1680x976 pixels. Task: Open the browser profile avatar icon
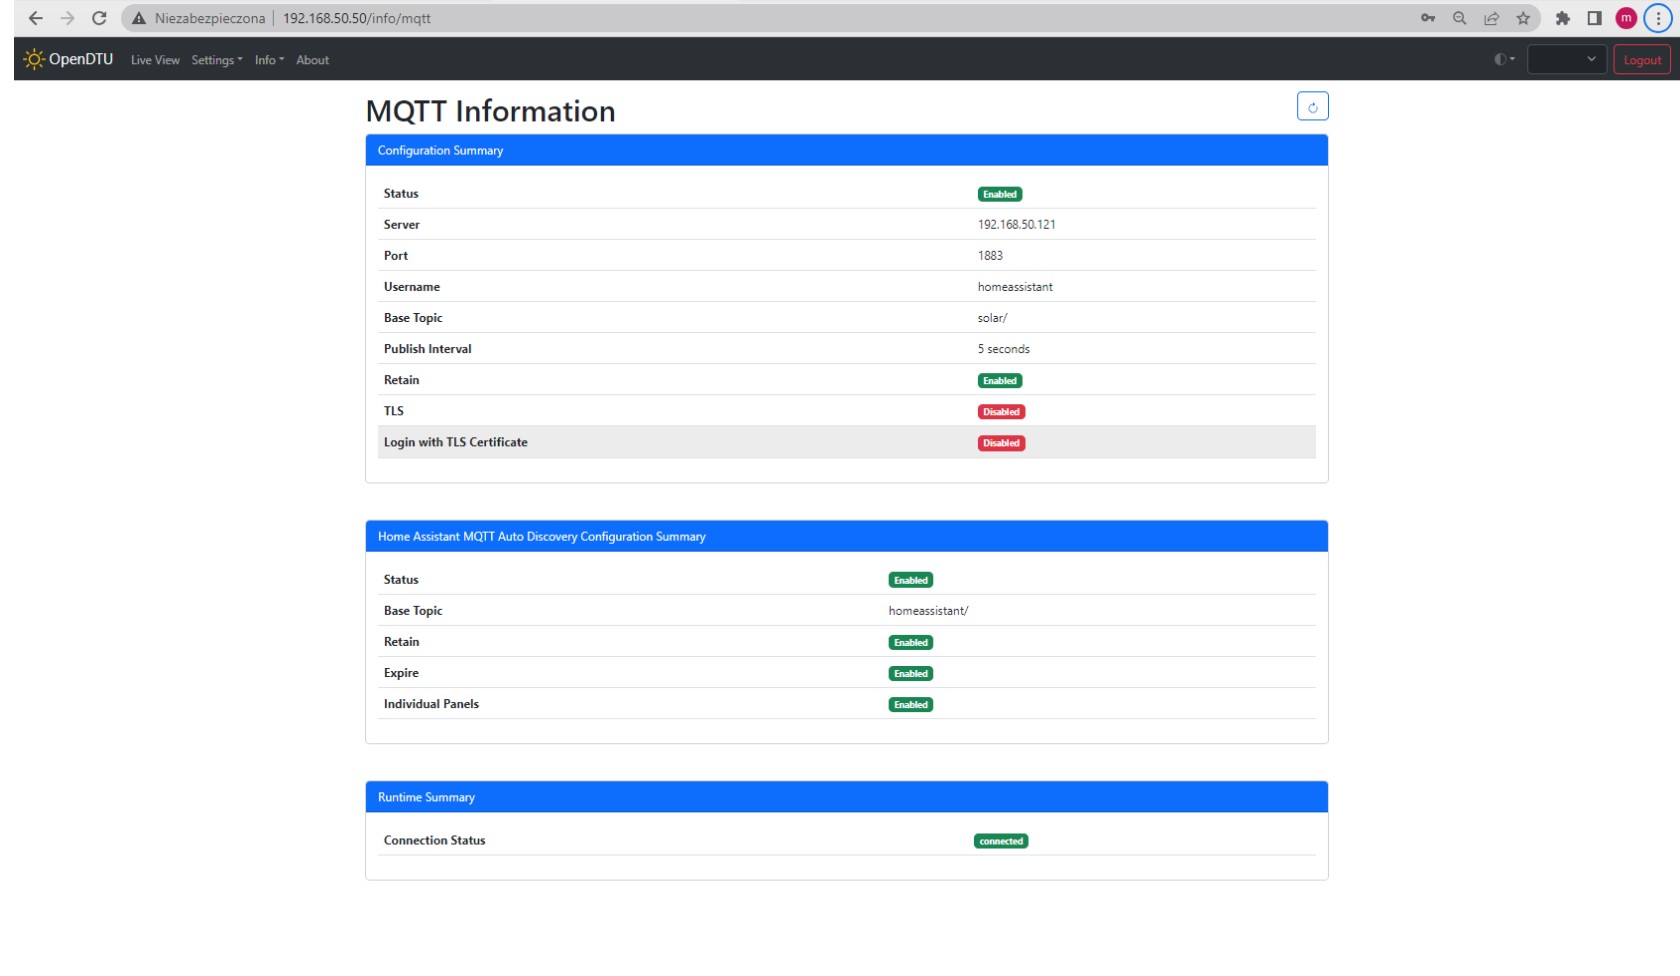tap(1625, 18)
